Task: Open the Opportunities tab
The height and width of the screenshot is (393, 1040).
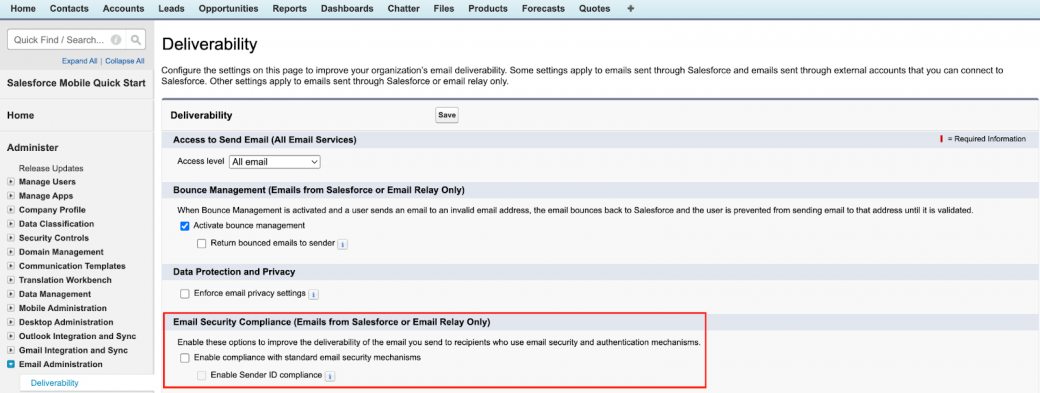Action: [229, 9]
